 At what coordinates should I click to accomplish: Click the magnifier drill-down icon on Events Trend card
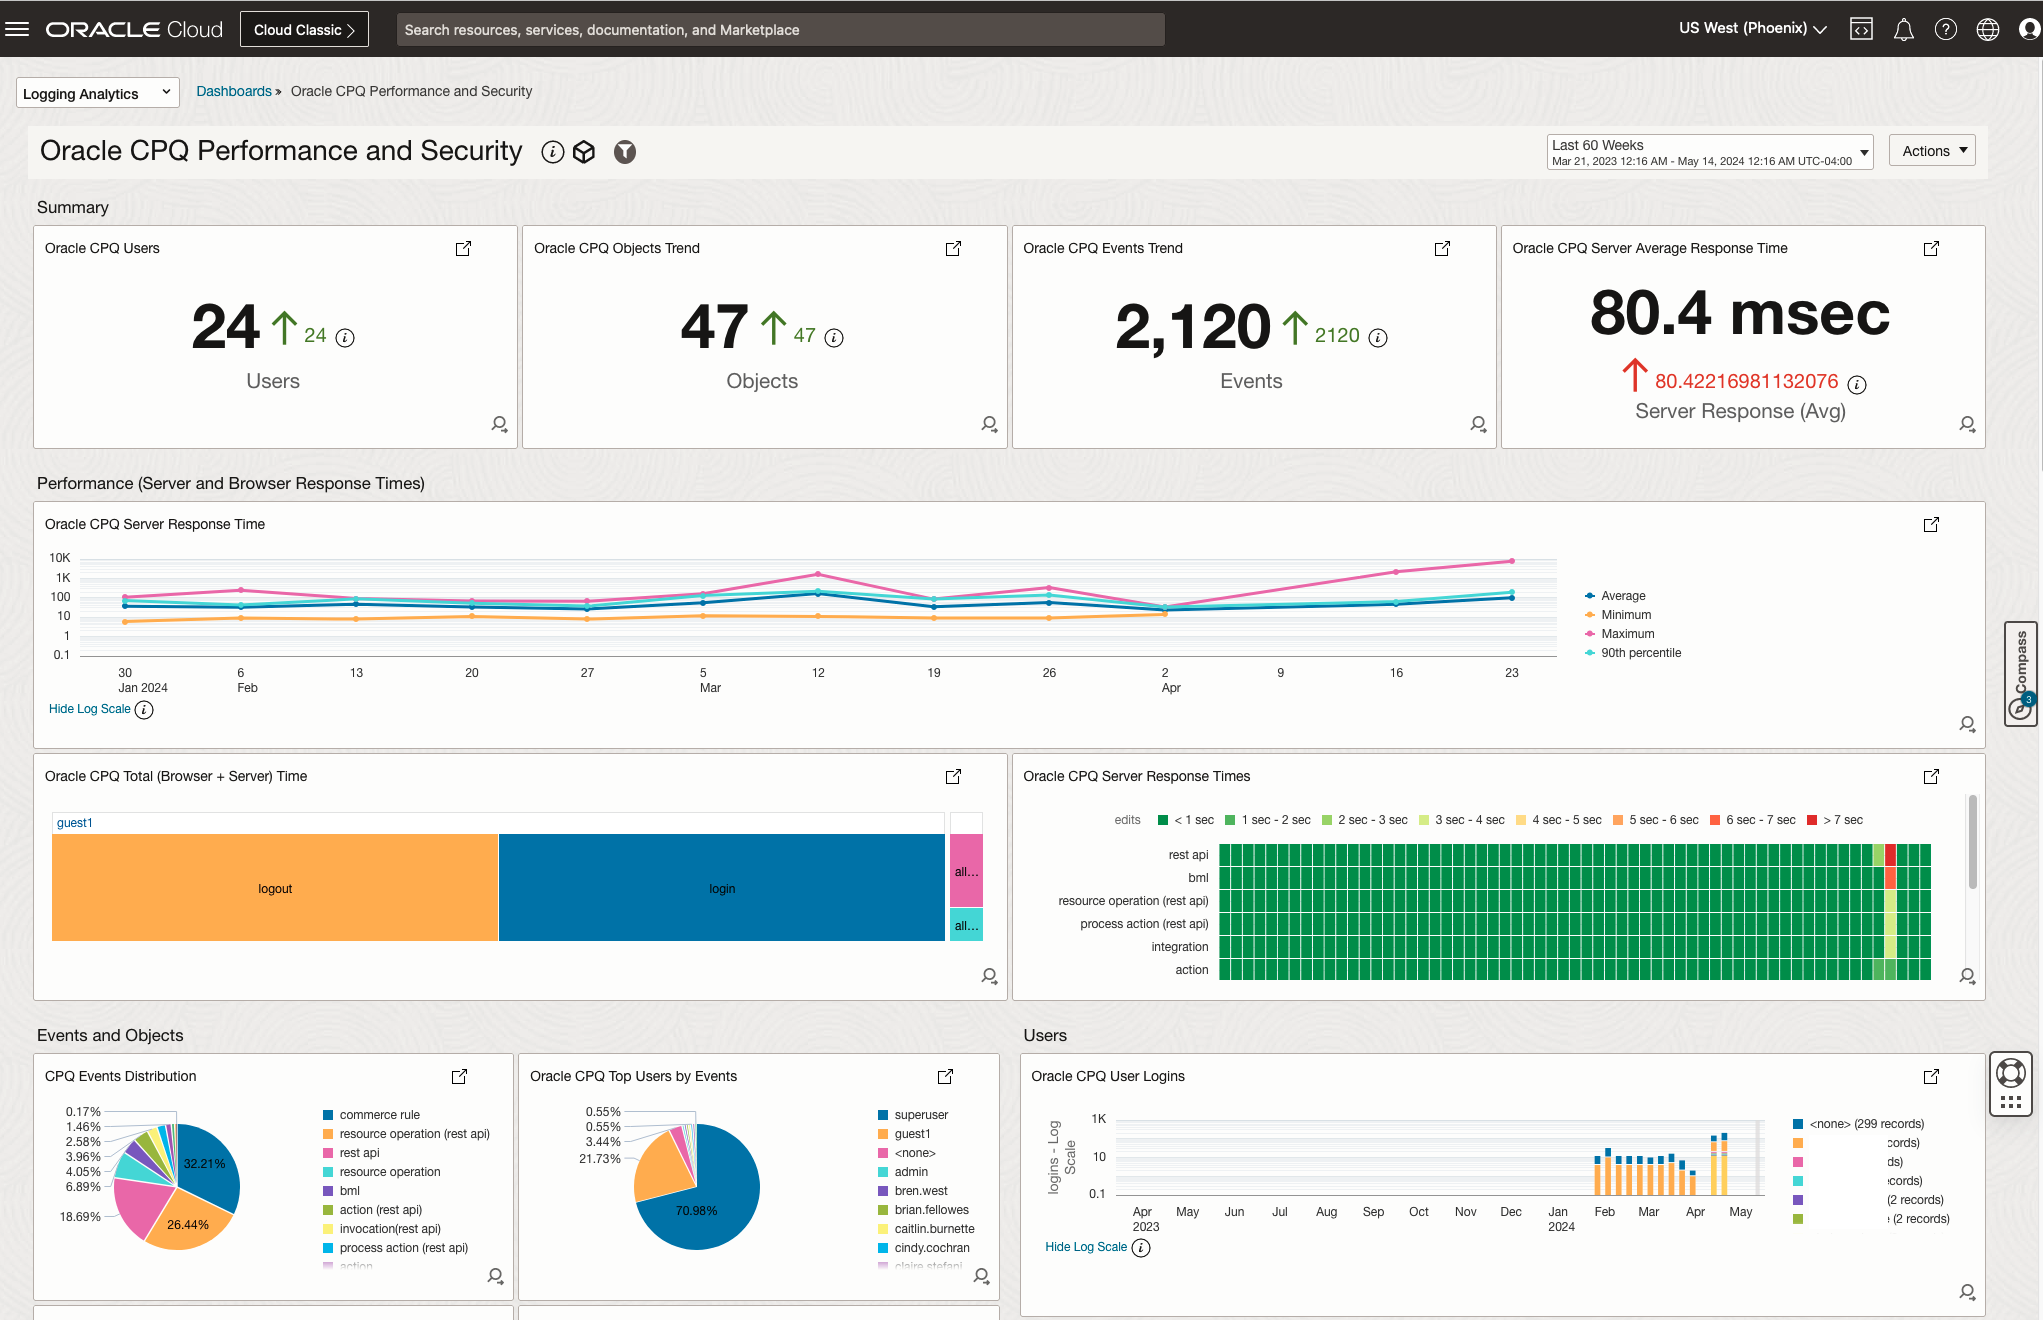[x=1478, y=425]
